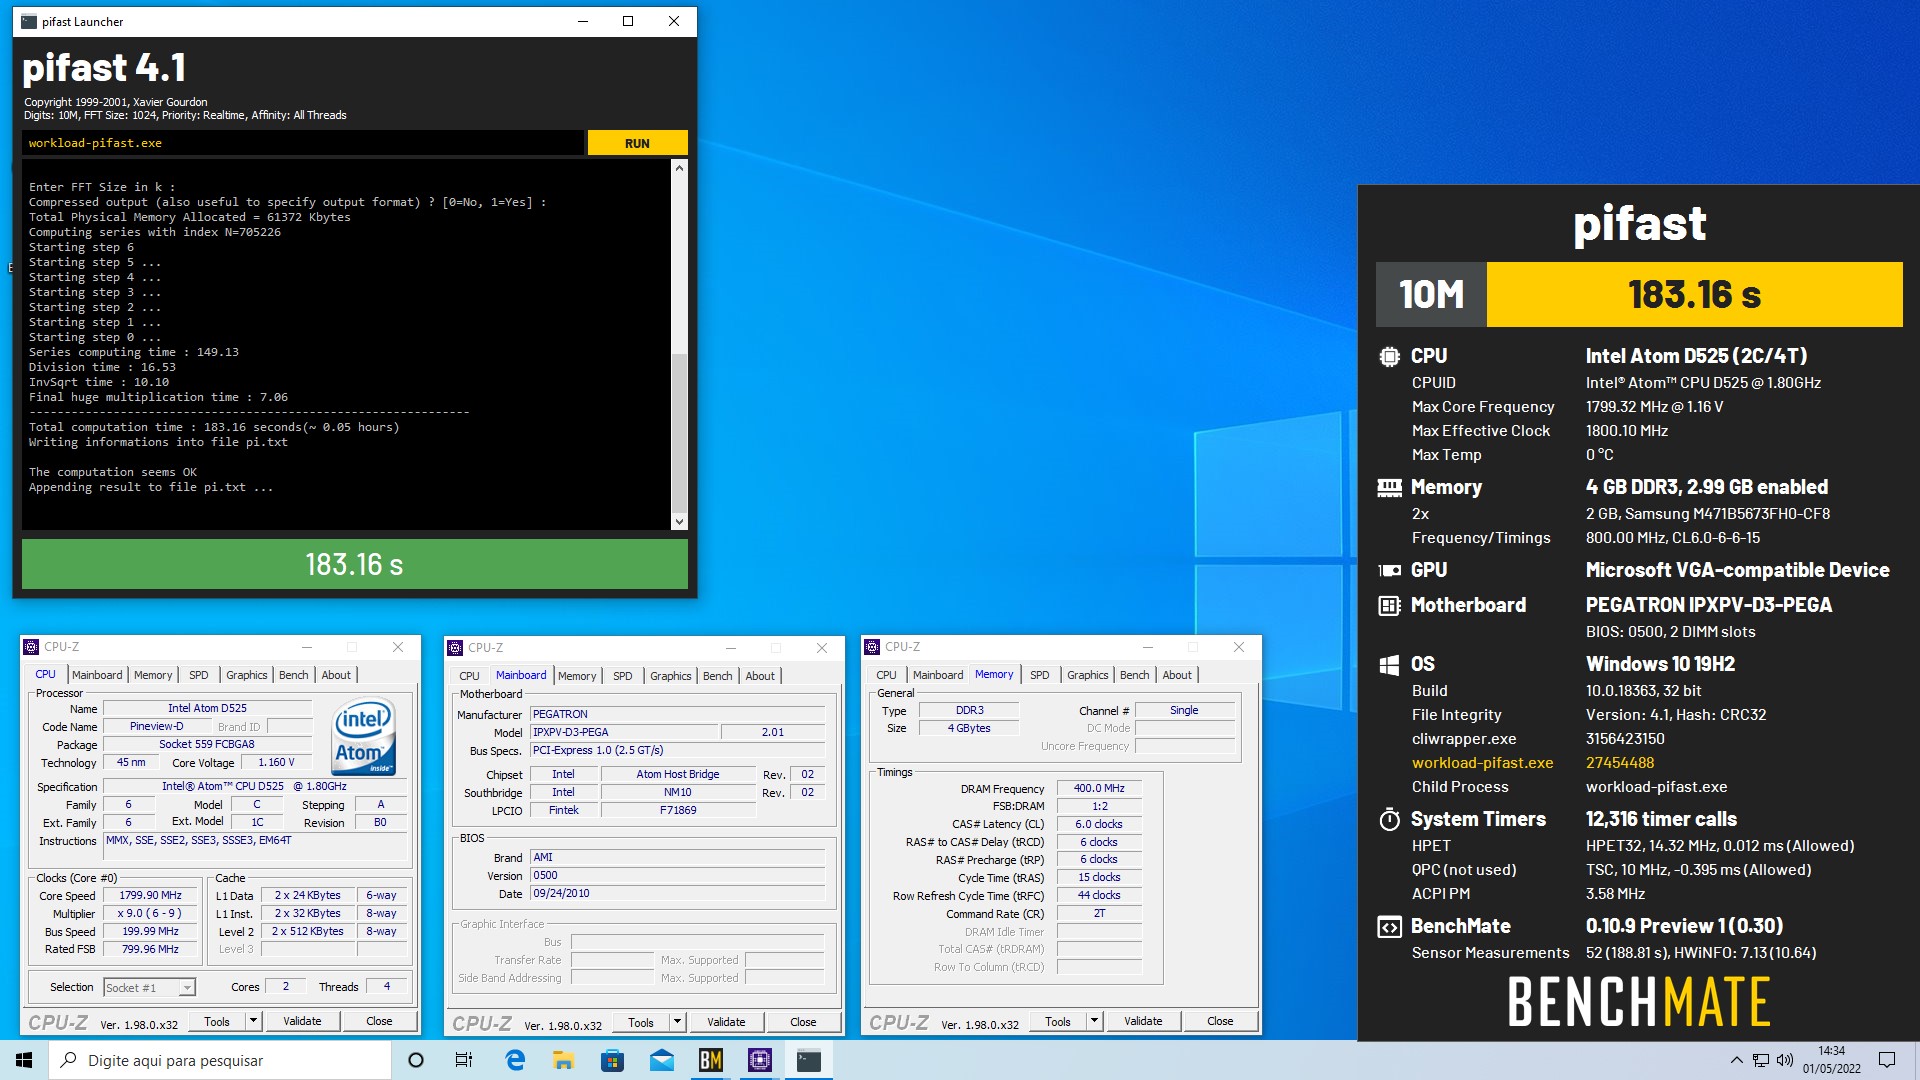This screenshot has height=1080, width=1920.
Task: Click the GPU icon in BenchMate panel
Action: tap(1389, 570)
